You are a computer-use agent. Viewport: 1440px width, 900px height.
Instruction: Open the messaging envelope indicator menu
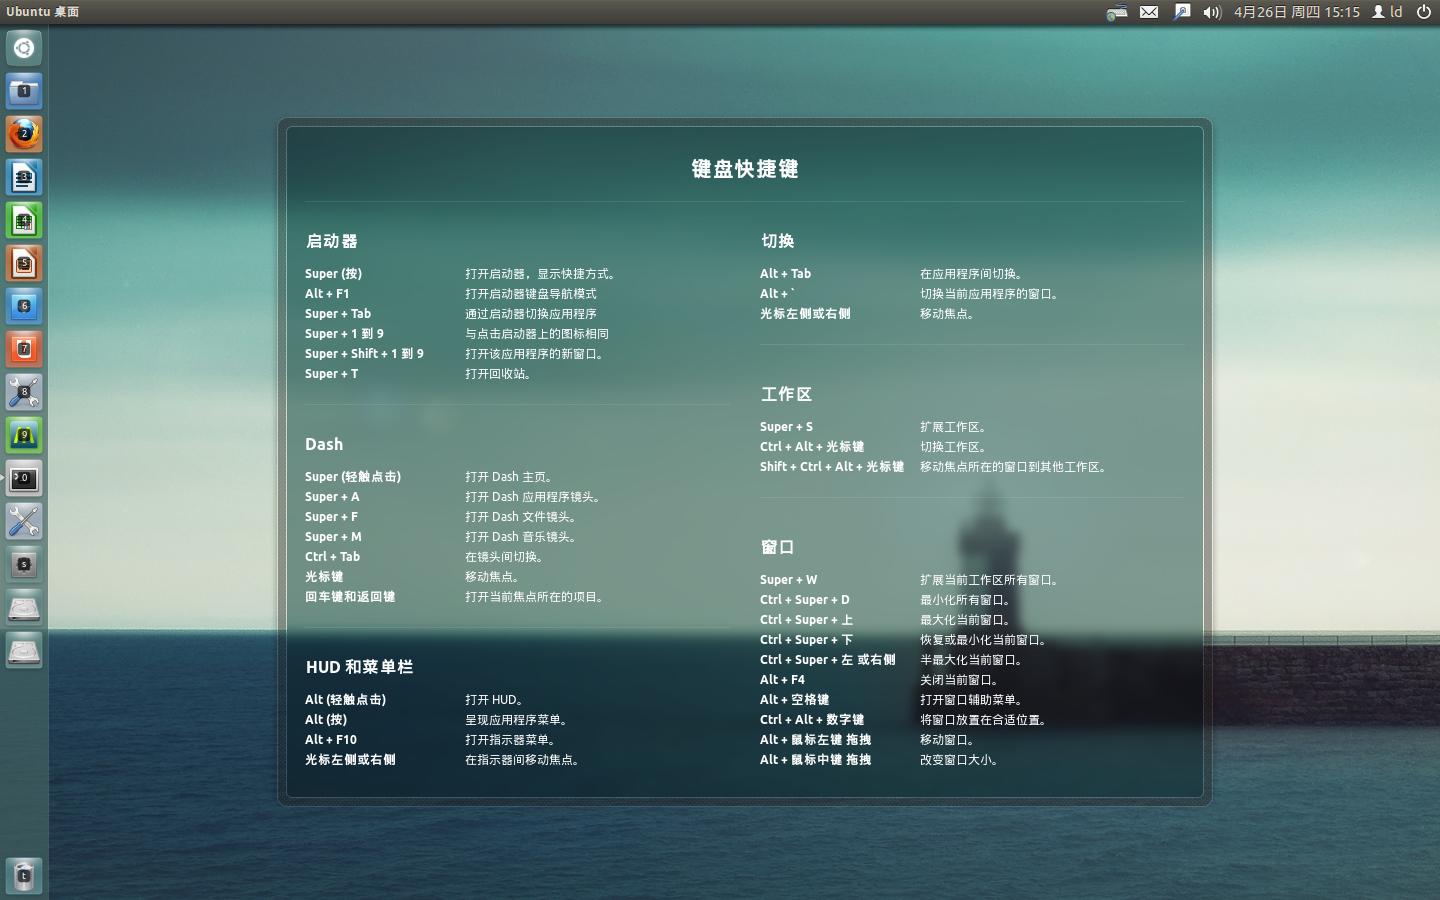tap(1149, 12)
